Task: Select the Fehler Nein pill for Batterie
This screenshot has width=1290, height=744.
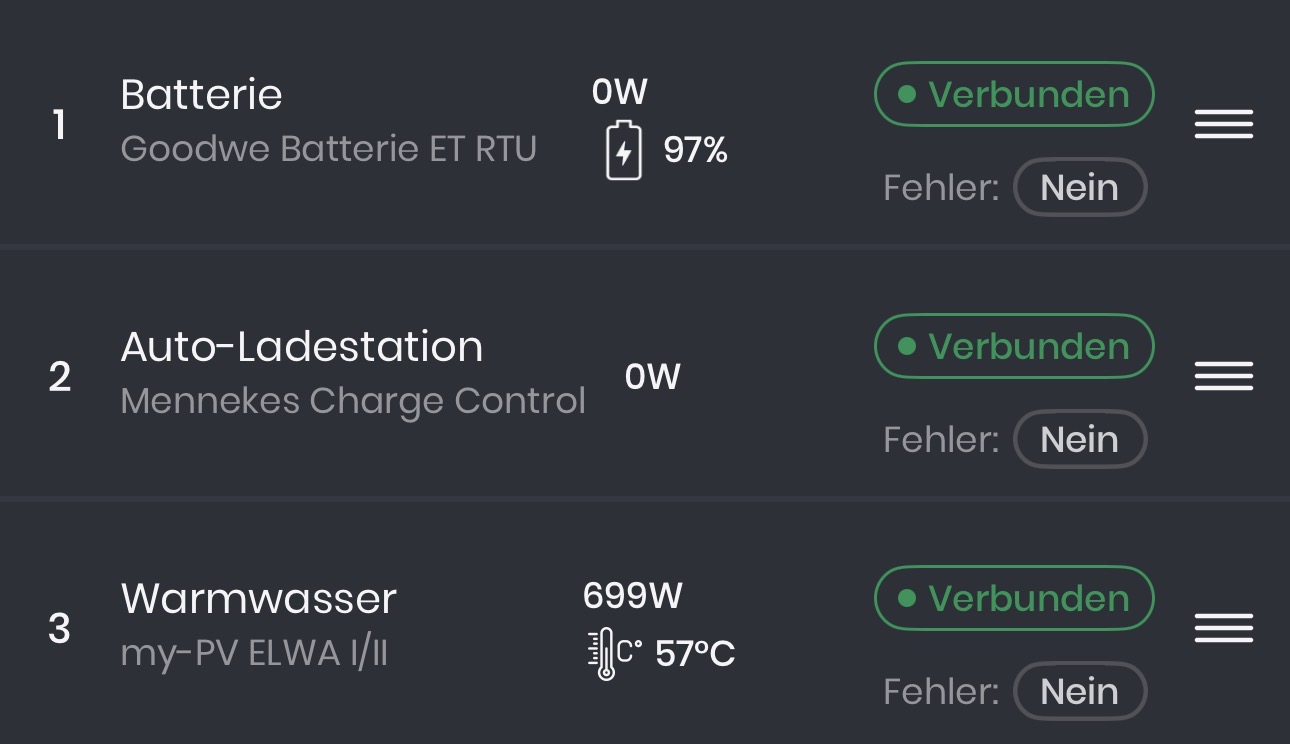Action: coord(1080,187)
